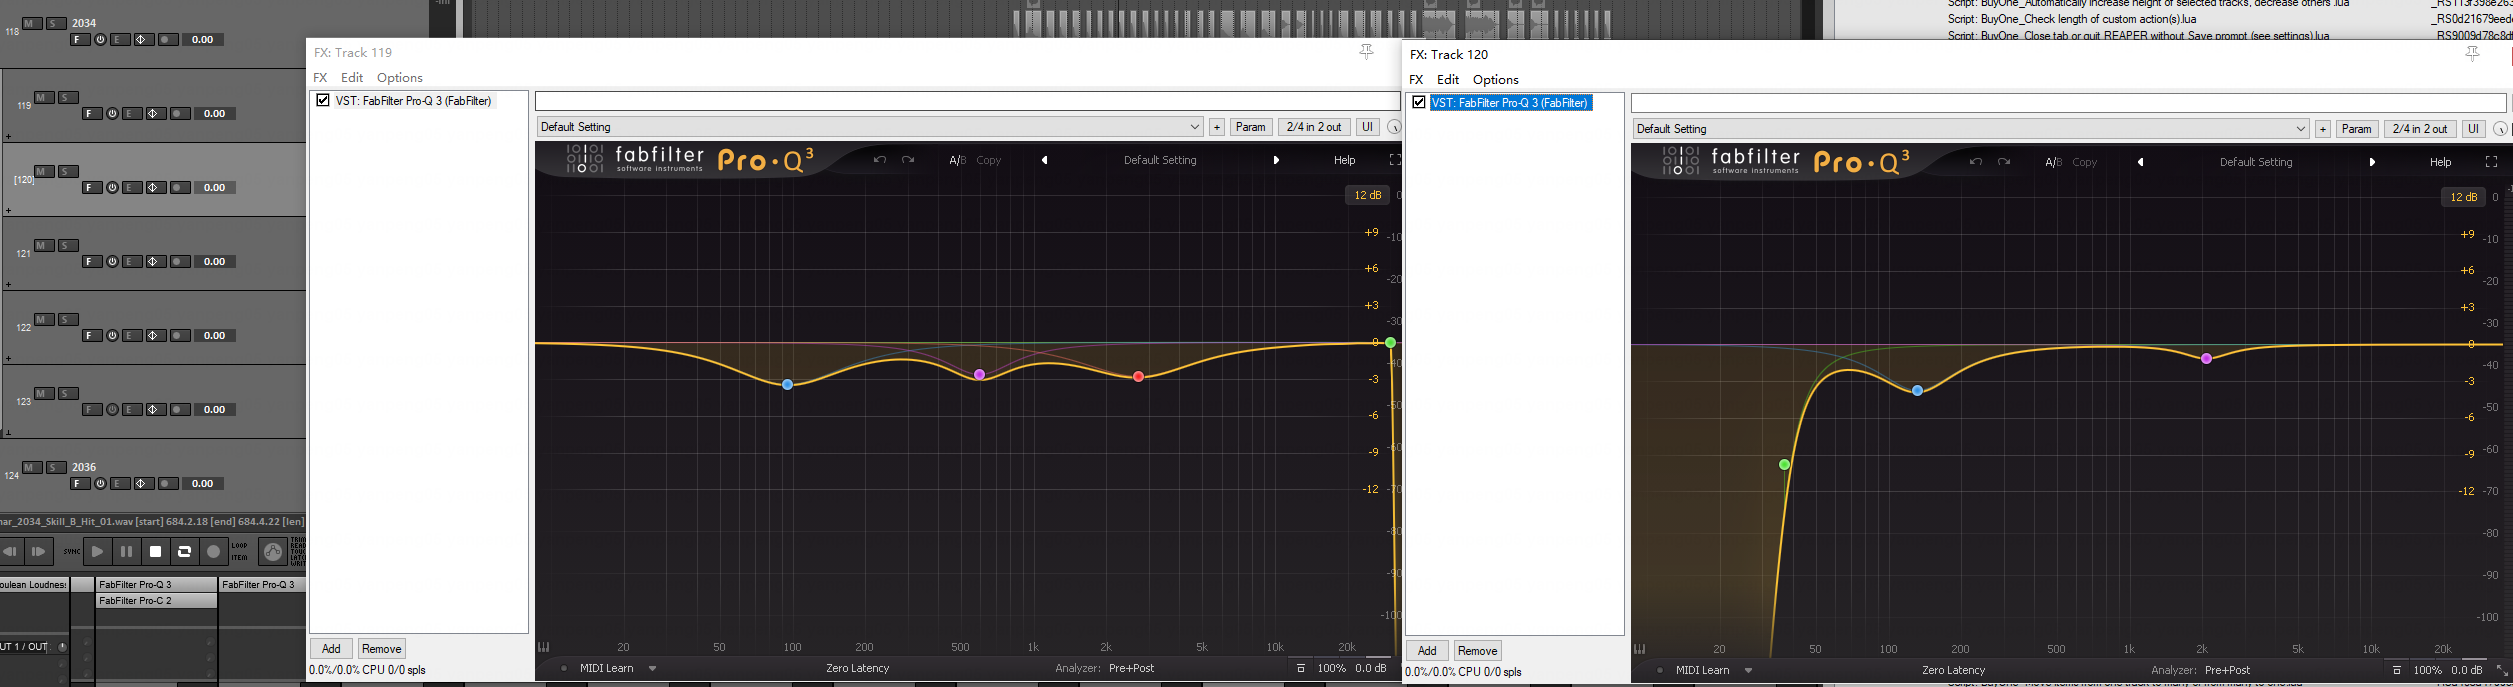Image resolution: width=2513 pixels, height=687 pixels.
Task: Uncheck the FabFilter Pro-Q 3 plugin in FX: Track 119
Action: pyautogui.click(x=323, y=100)
